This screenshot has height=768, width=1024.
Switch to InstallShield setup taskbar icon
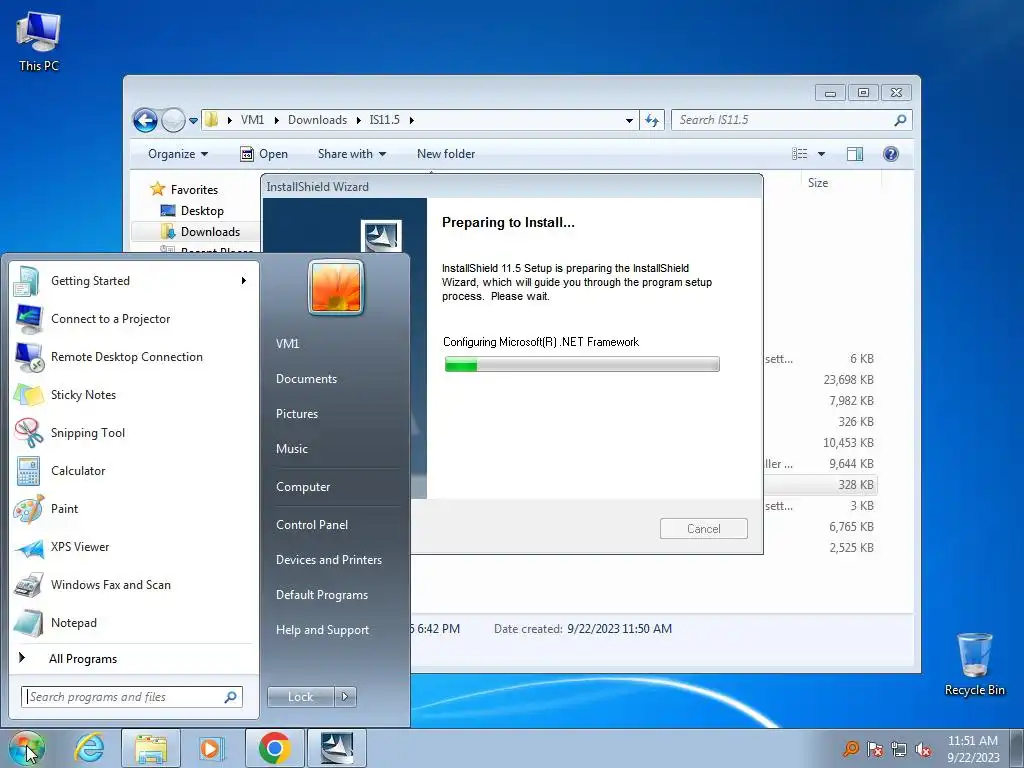[337, 748]
